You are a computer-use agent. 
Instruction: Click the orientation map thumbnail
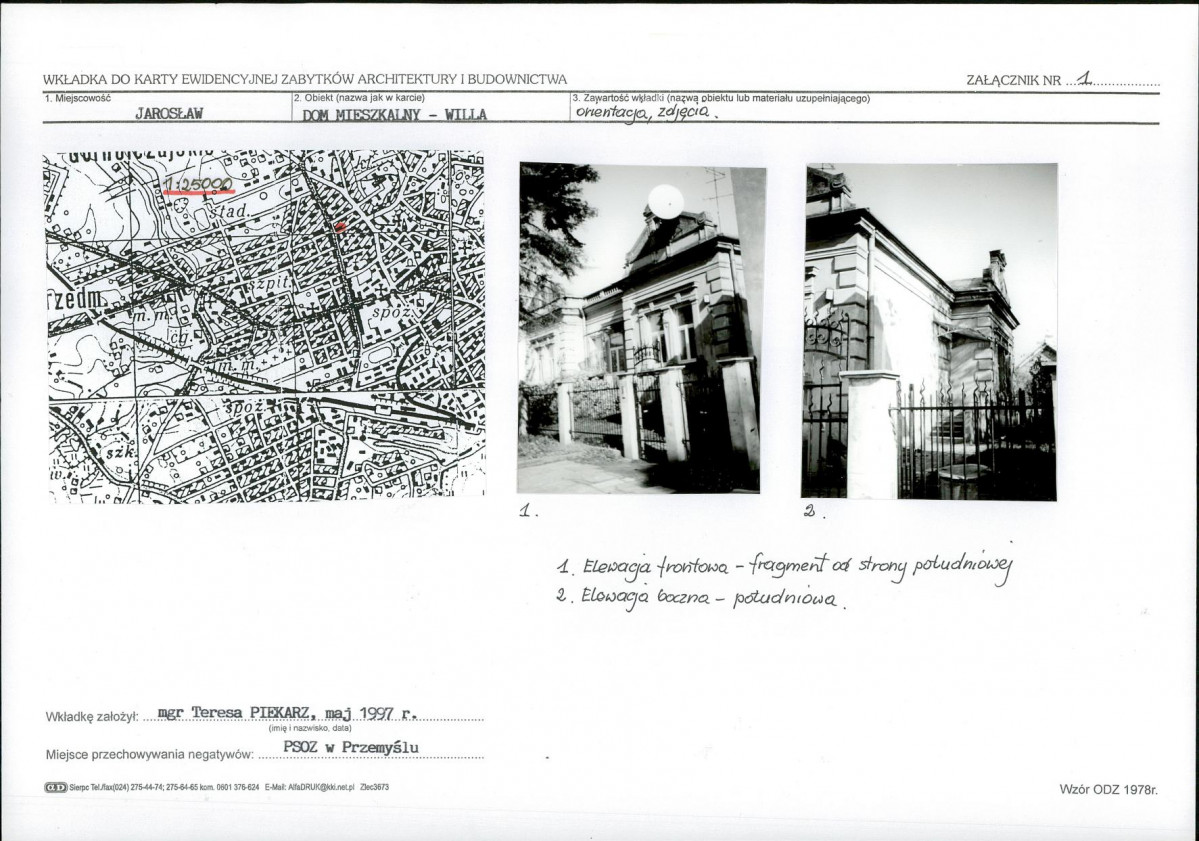265,326
